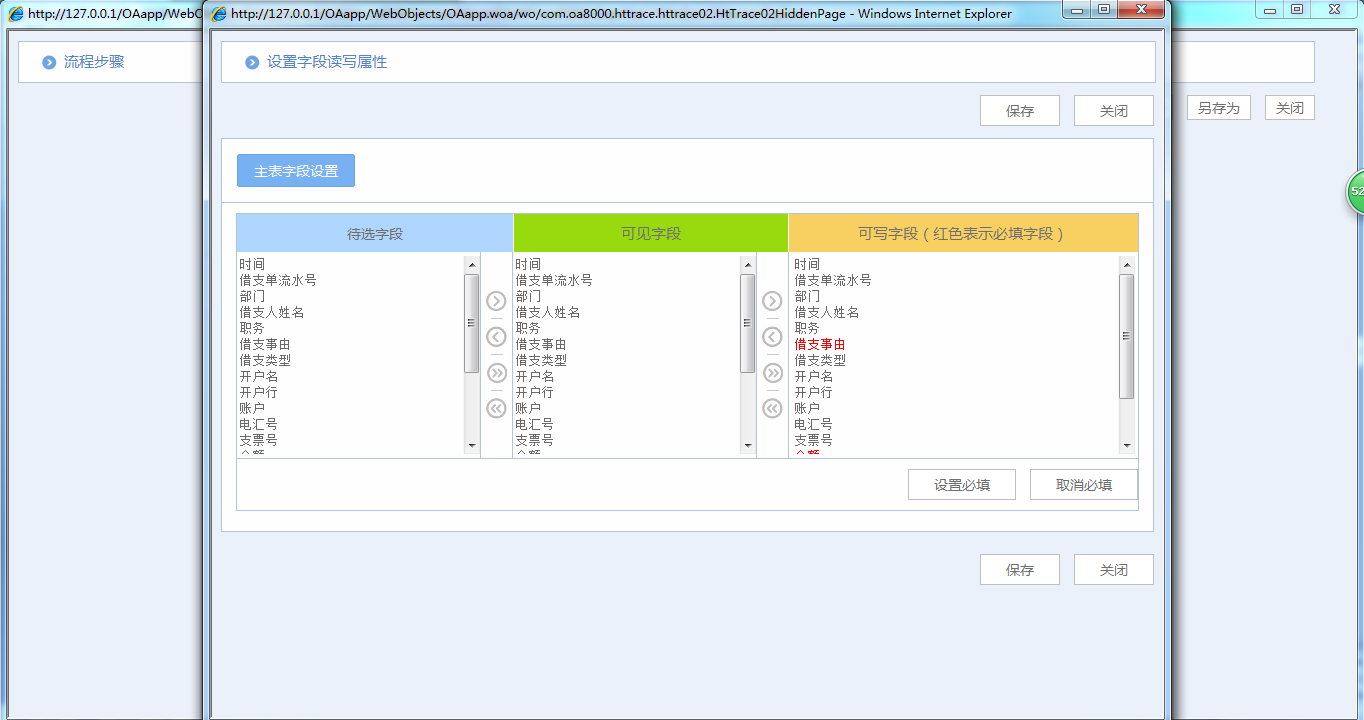
Task: Click the single left-arrow to remove from 可见字段
Action: pyautogui.click(x=496, y=336)
